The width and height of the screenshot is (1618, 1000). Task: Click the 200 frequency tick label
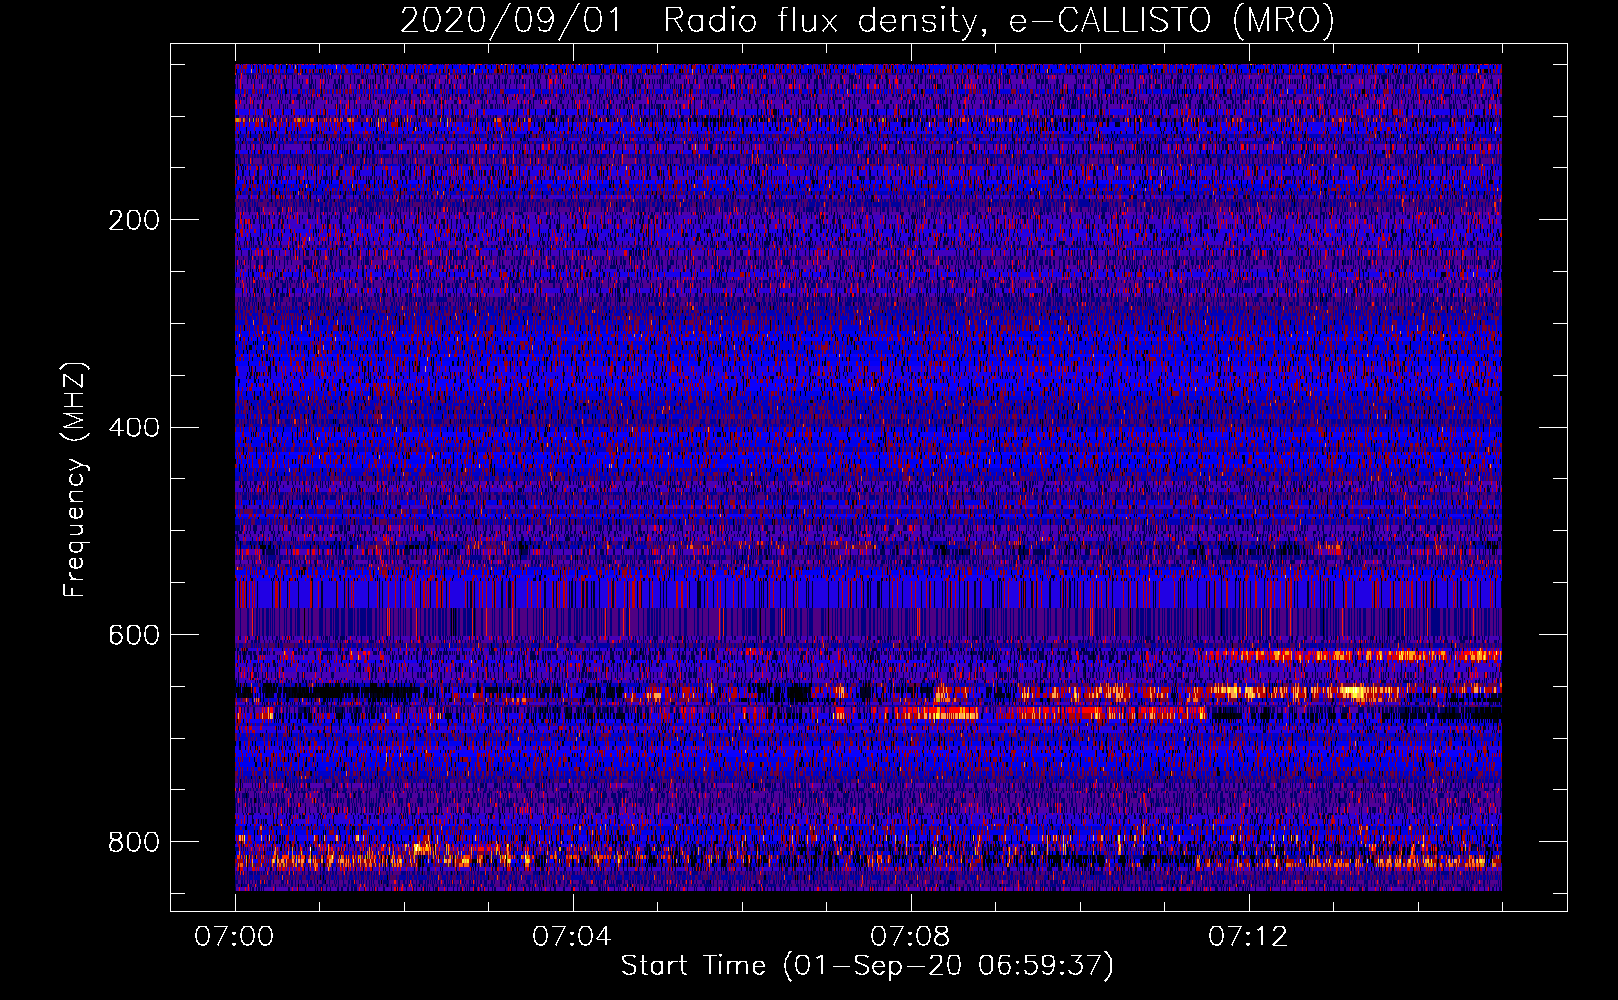click(x=134, y=220)
